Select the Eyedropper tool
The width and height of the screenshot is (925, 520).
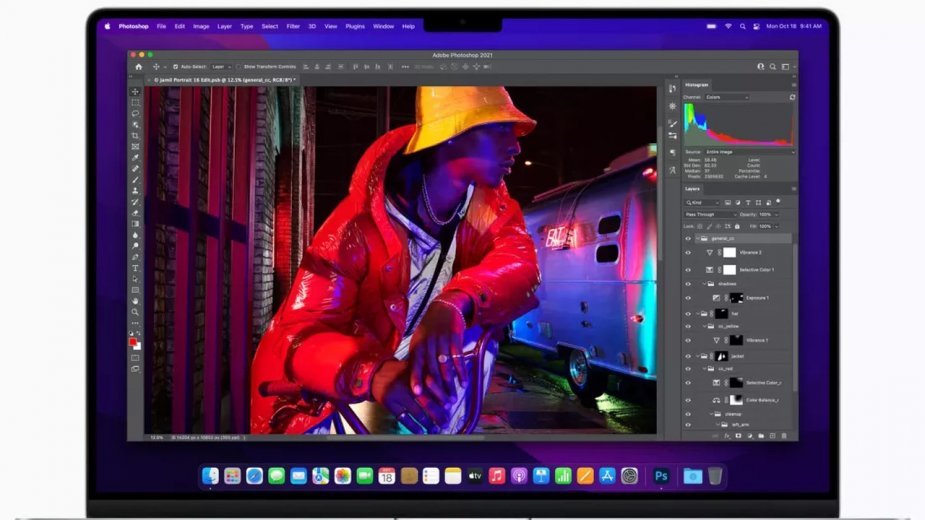[x=135, y=158]
